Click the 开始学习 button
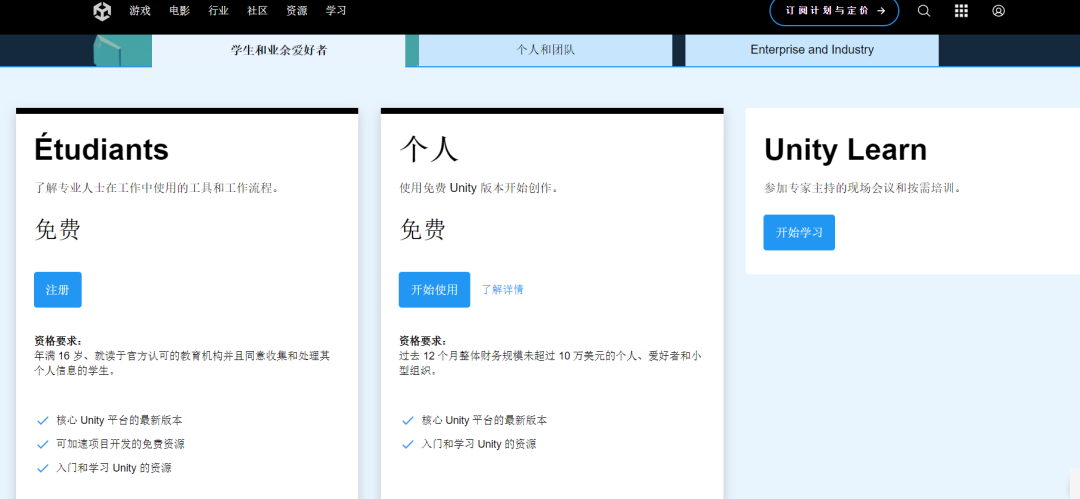The width and height of the screenshot is (1080, 499). (798, 232)
